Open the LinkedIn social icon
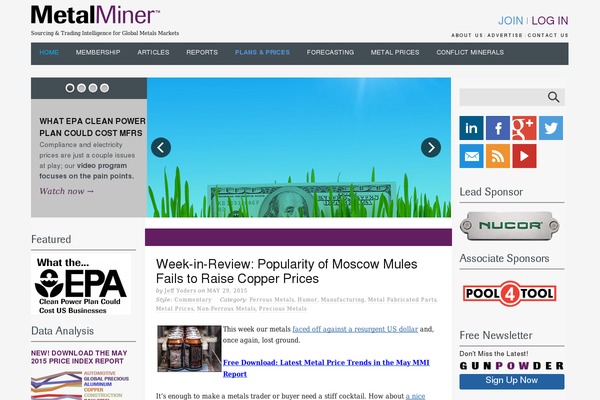Viewport: 600px width, 400px height. coord(471,128)
